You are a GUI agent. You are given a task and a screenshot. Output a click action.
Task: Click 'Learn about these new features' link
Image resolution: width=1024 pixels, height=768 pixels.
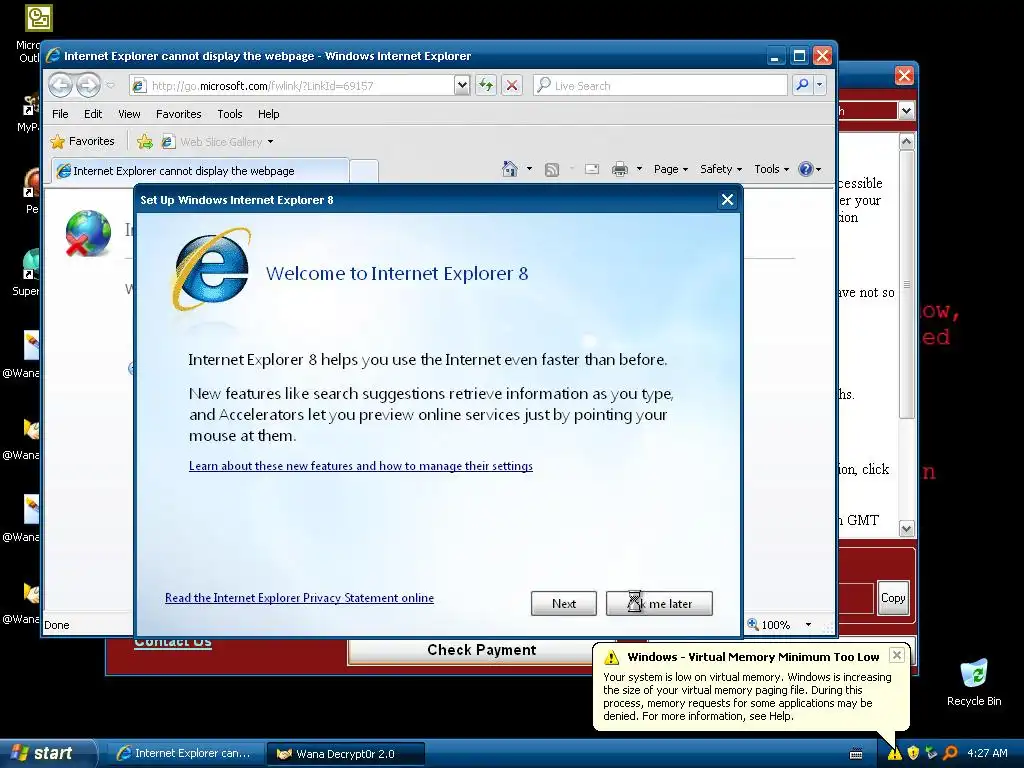pos(360,466)
